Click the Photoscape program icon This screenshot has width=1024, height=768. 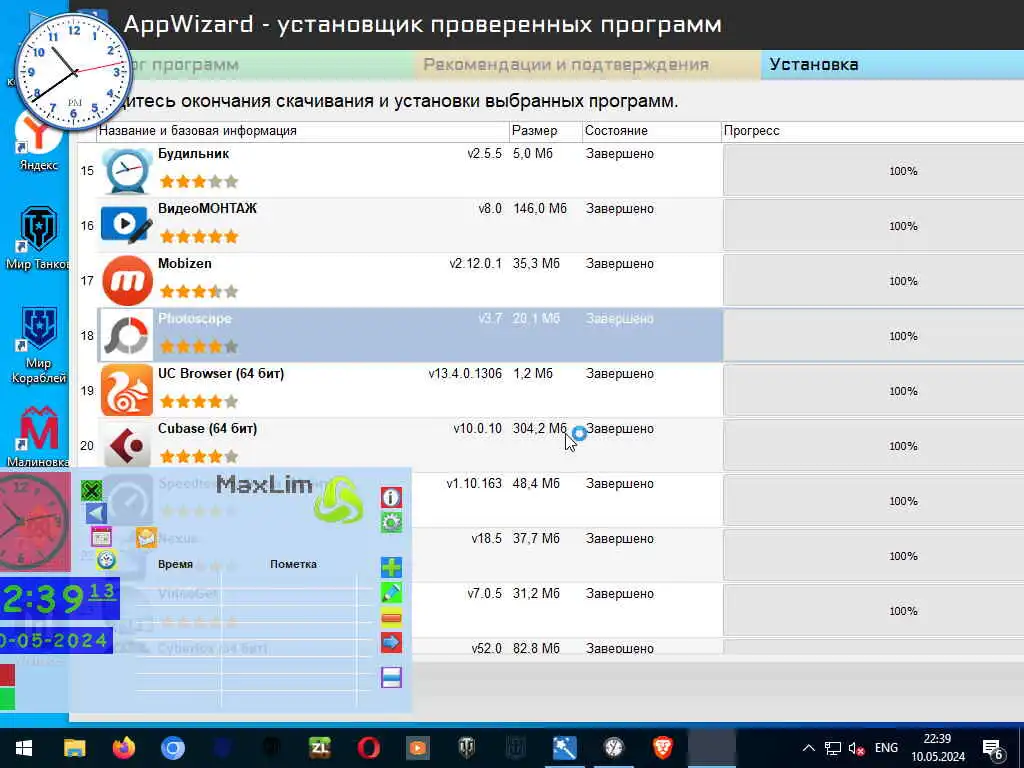tap(127, 336)
